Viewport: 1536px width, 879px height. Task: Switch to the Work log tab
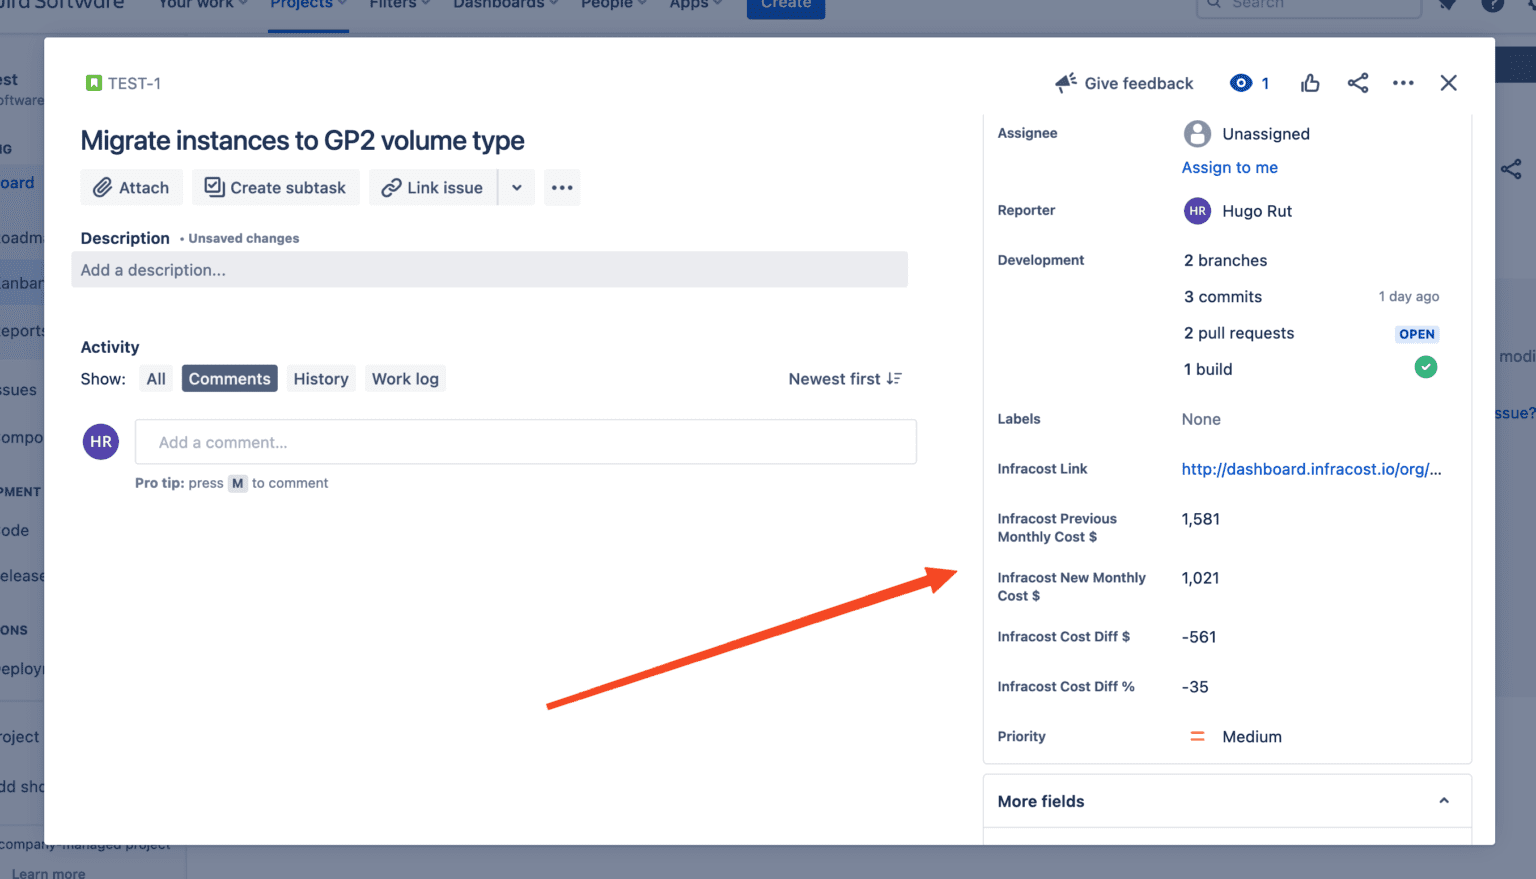click(x=405, y=378)
